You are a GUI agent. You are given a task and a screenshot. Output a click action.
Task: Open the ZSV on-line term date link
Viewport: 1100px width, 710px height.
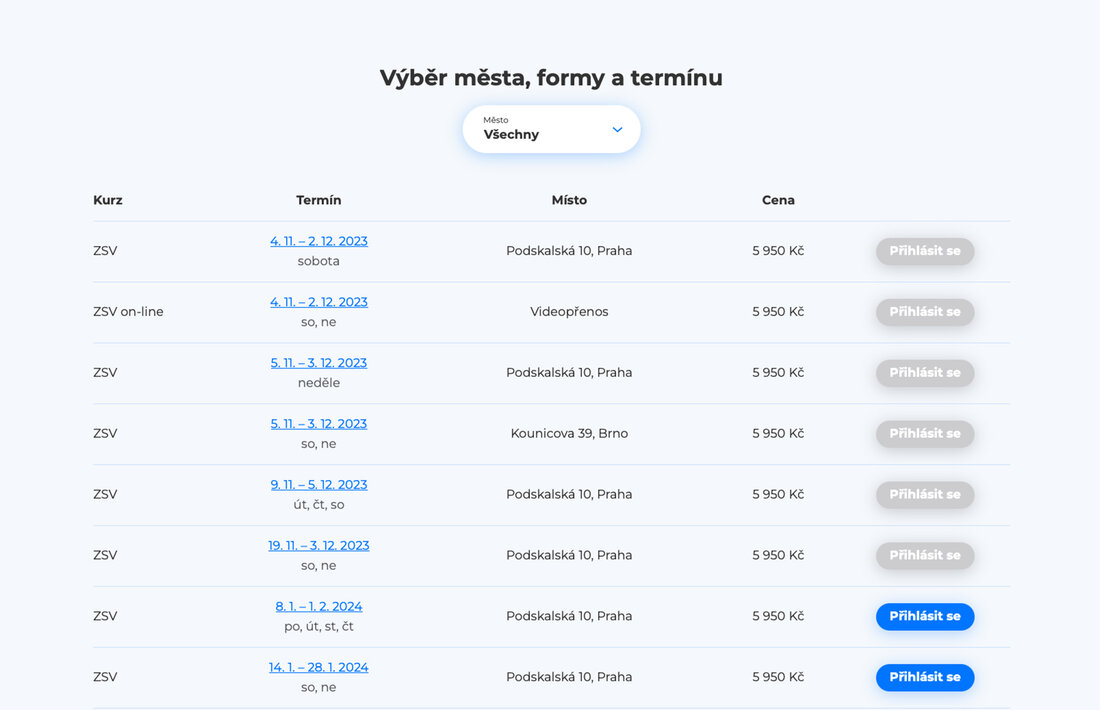click(319, 302)
